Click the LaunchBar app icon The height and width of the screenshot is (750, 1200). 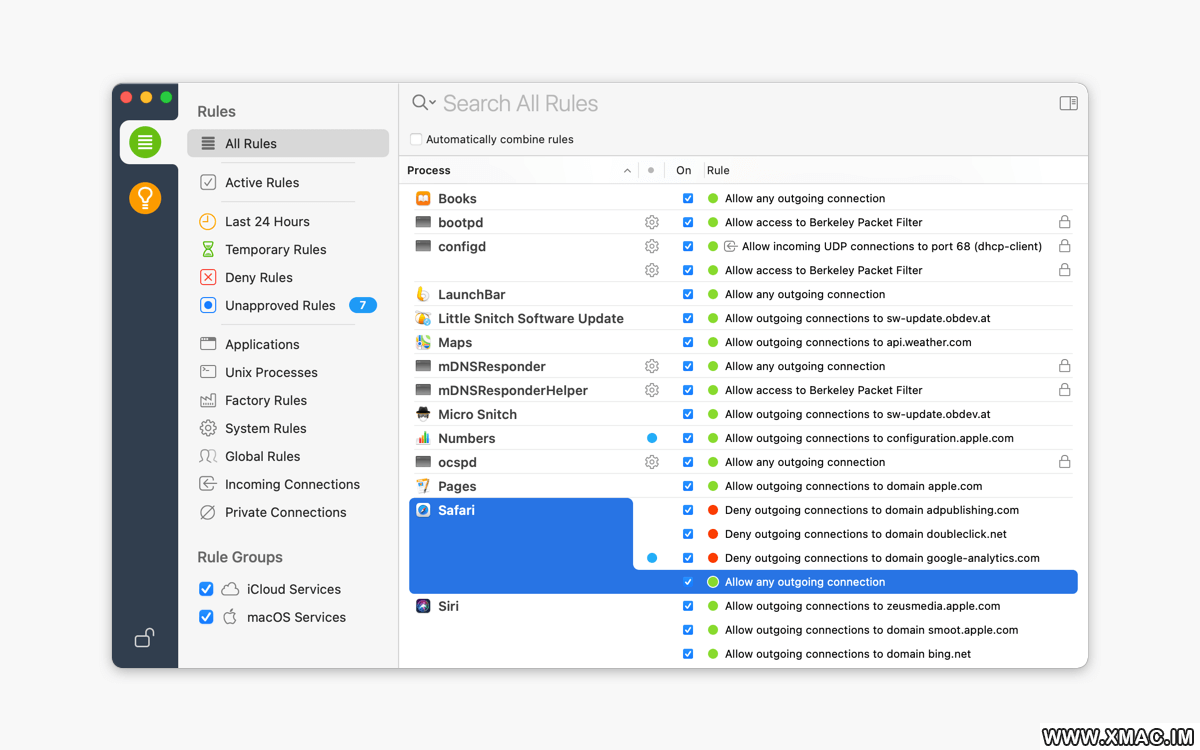(x=423, y=294)
